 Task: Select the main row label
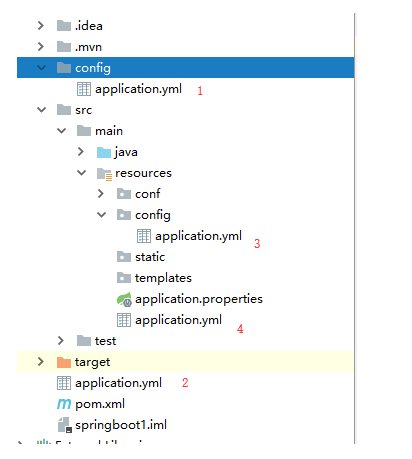pos(109,131)
